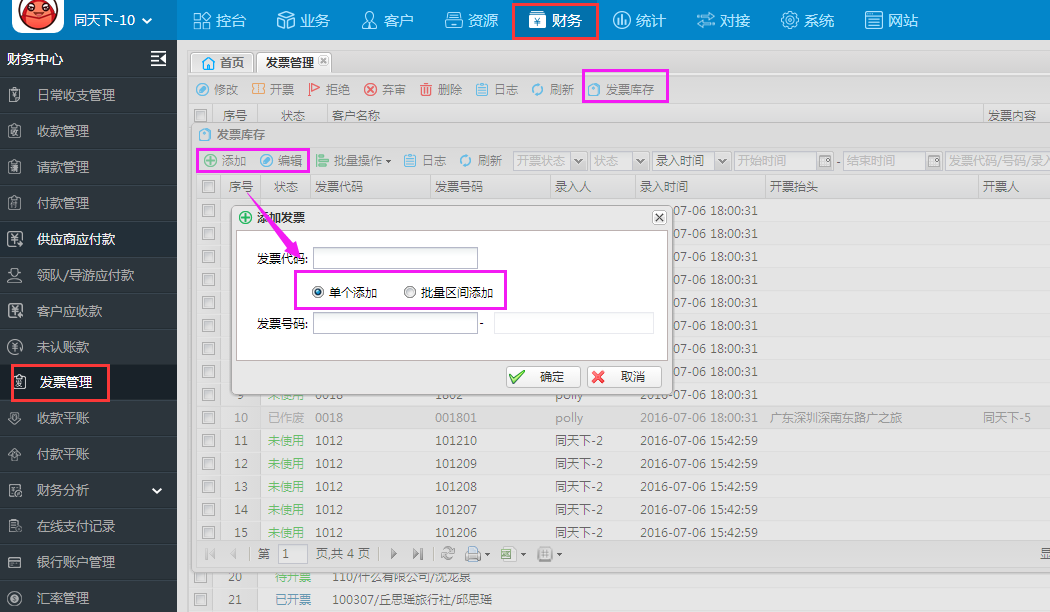Expand the 录入时间 dropdown

(x=722, y=161)
